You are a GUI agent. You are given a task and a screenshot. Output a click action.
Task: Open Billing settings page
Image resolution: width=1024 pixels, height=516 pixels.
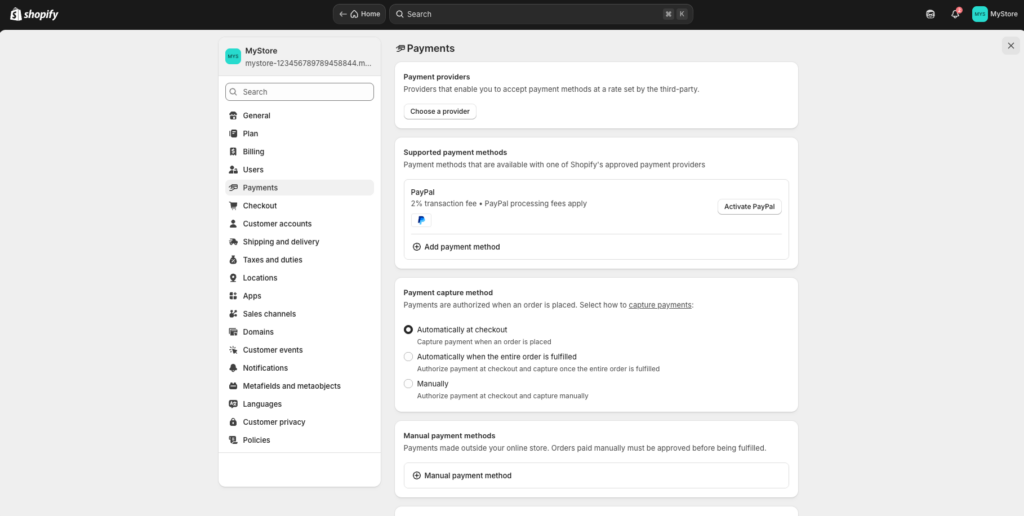tap(300, 152)
